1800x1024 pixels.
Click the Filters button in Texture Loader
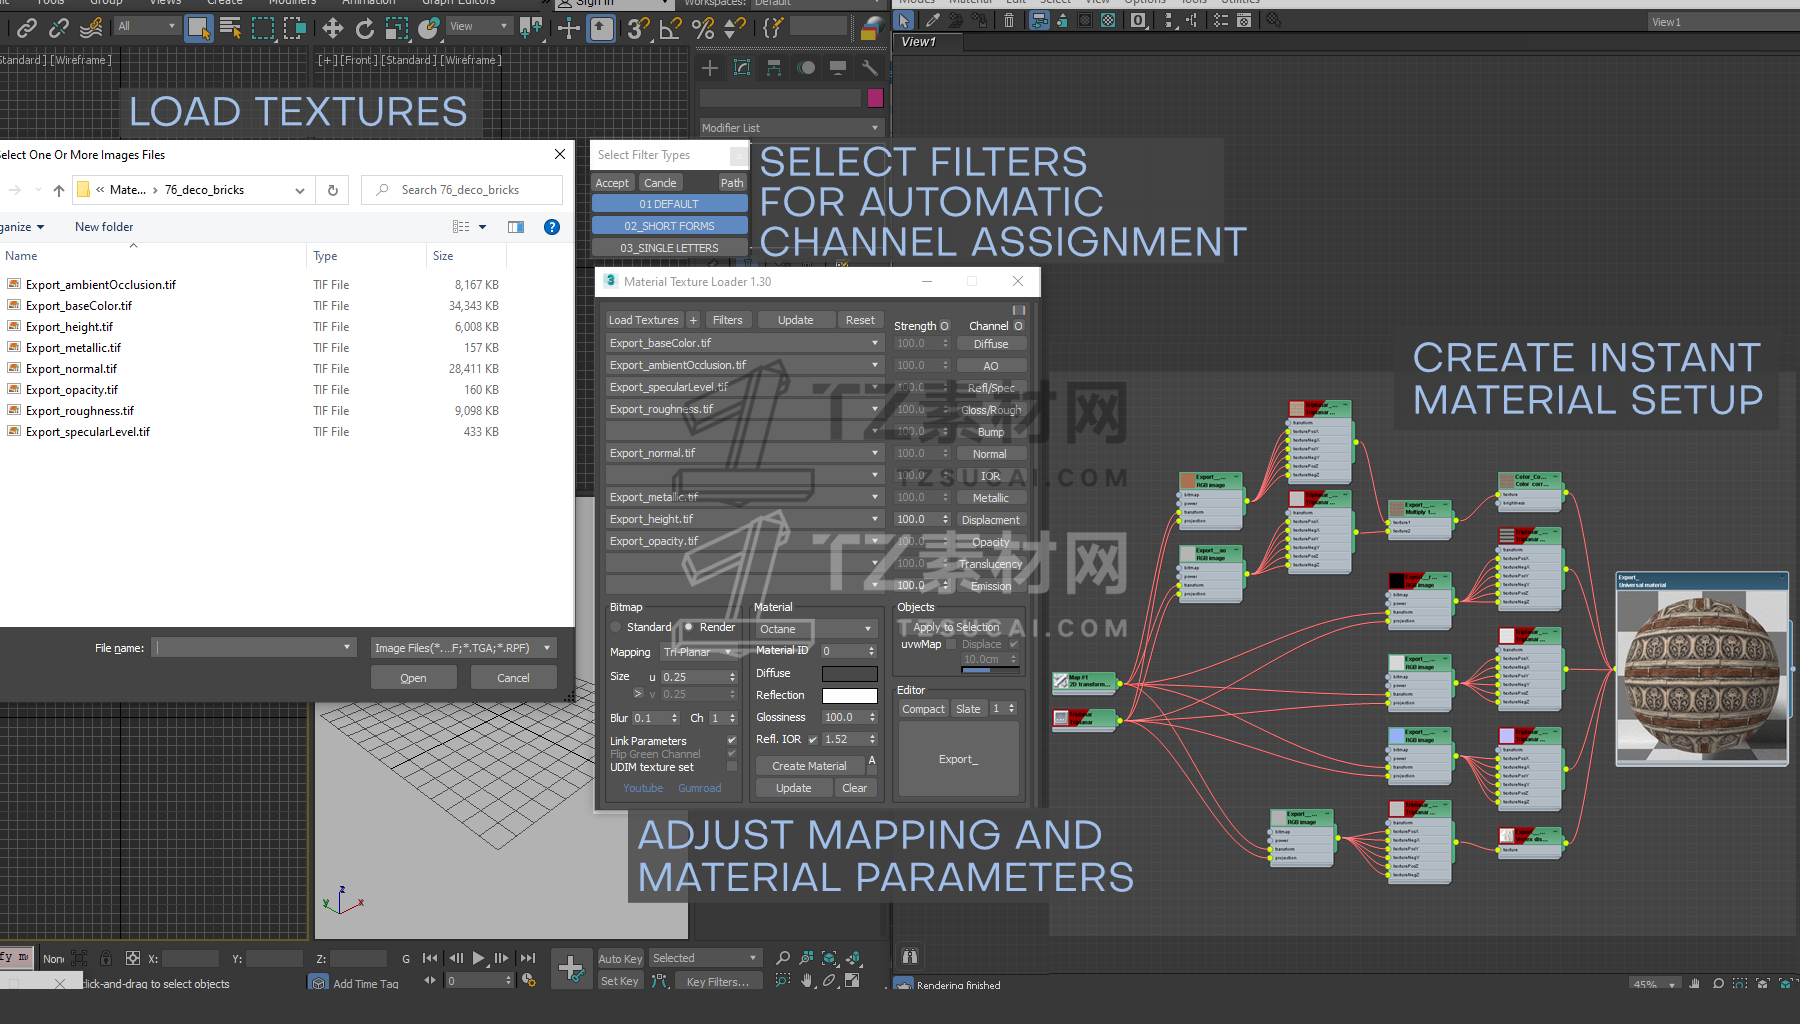pos(727,320)
